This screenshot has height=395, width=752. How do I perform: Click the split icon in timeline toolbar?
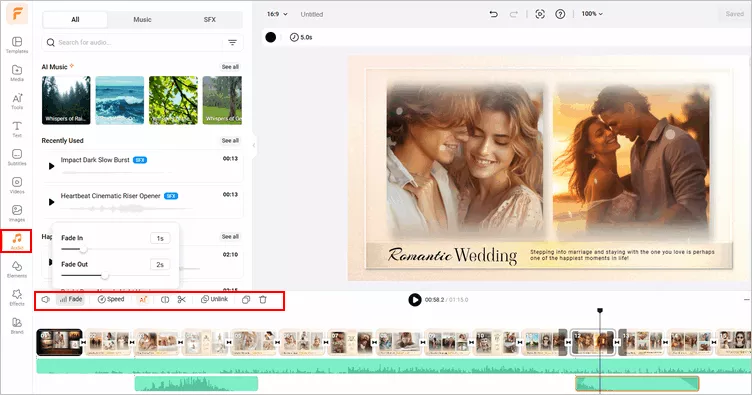[164, 299]
